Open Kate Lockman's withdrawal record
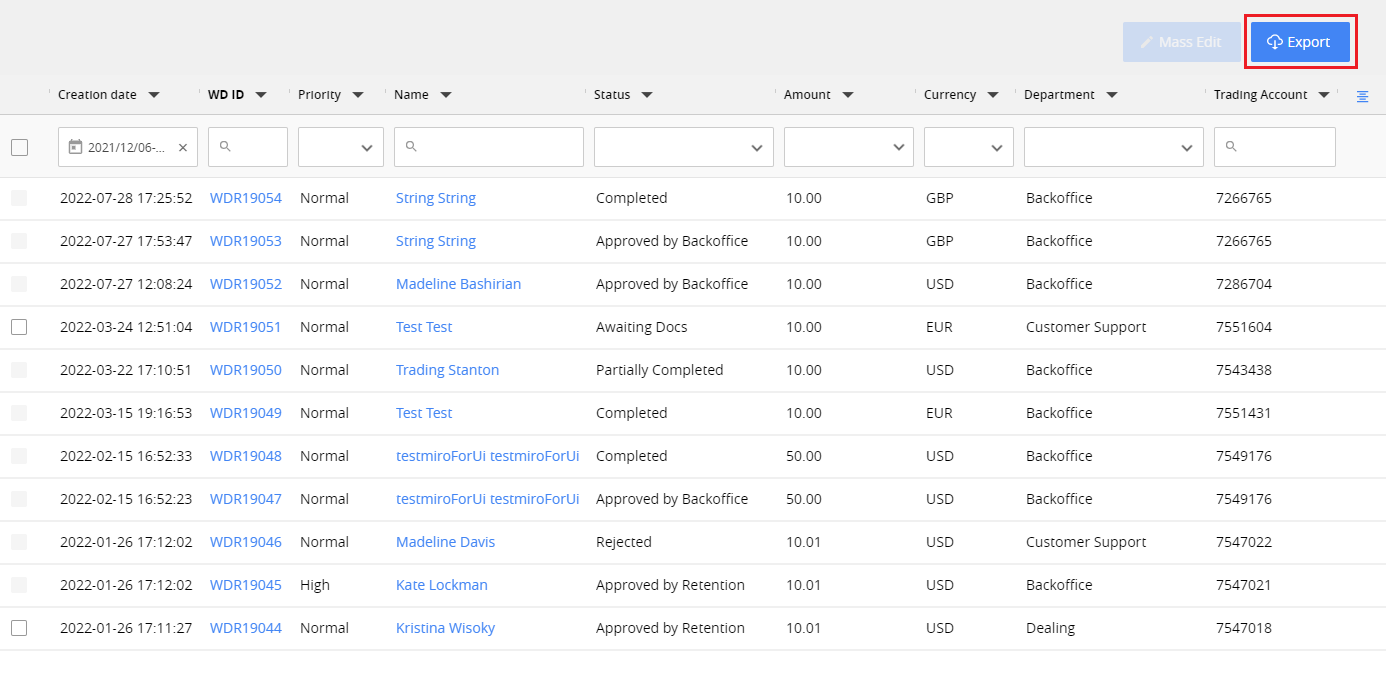The height and width of the screenshot is (675, 1386). click(442, 584)
